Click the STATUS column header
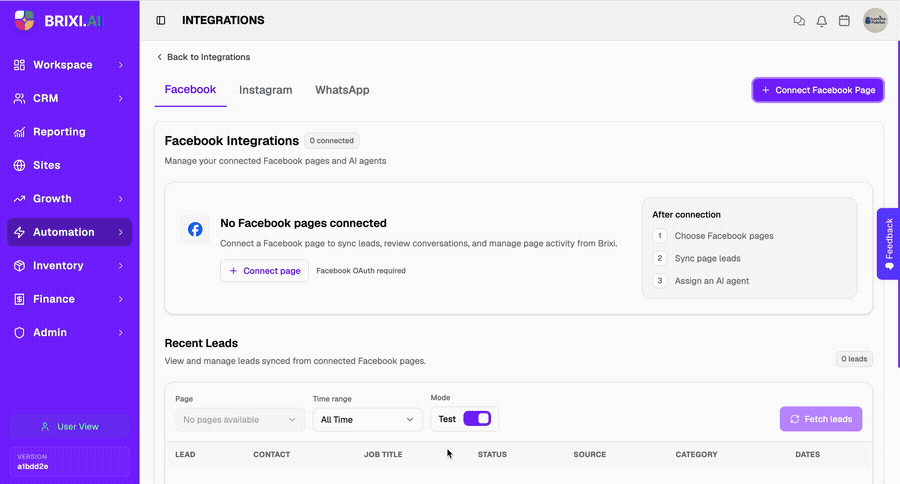 (492, 454)
